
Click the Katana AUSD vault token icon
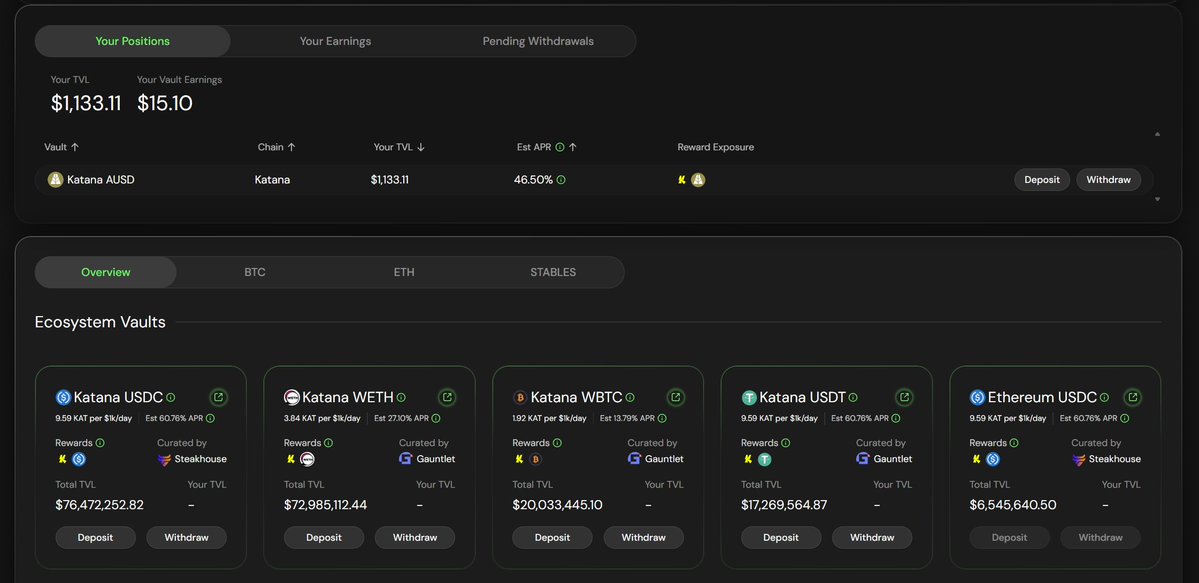[55, 180]
